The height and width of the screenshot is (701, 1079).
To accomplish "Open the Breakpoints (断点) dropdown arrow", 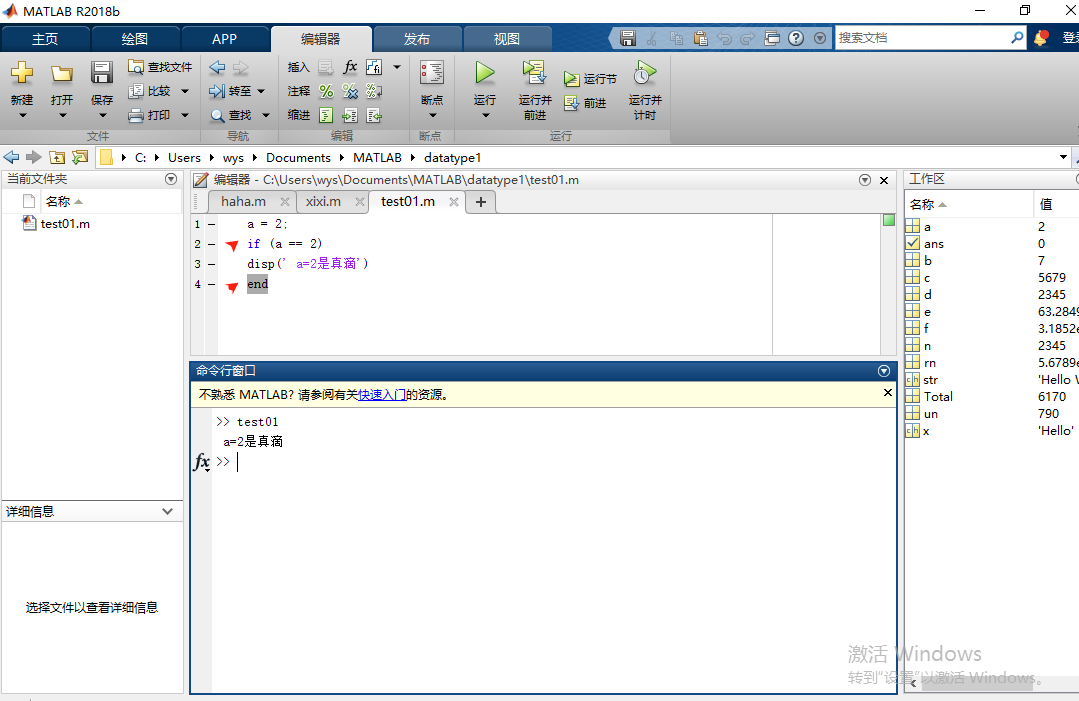I will coord(432,116).
